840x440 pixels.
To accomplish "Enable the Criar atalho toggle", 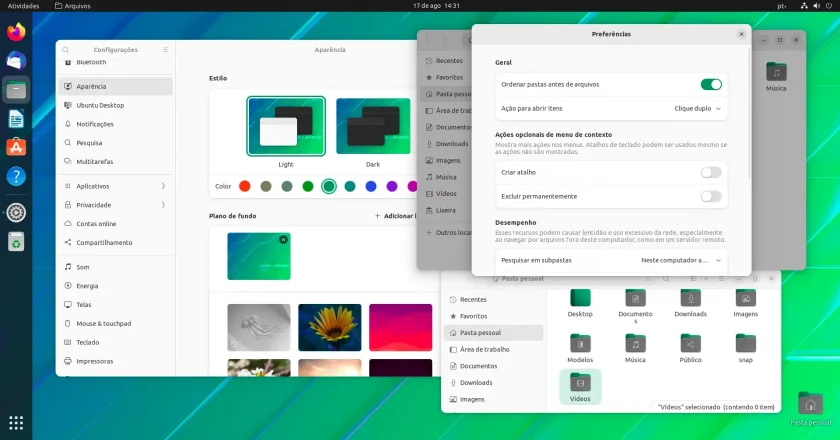I will pos(711,172).
